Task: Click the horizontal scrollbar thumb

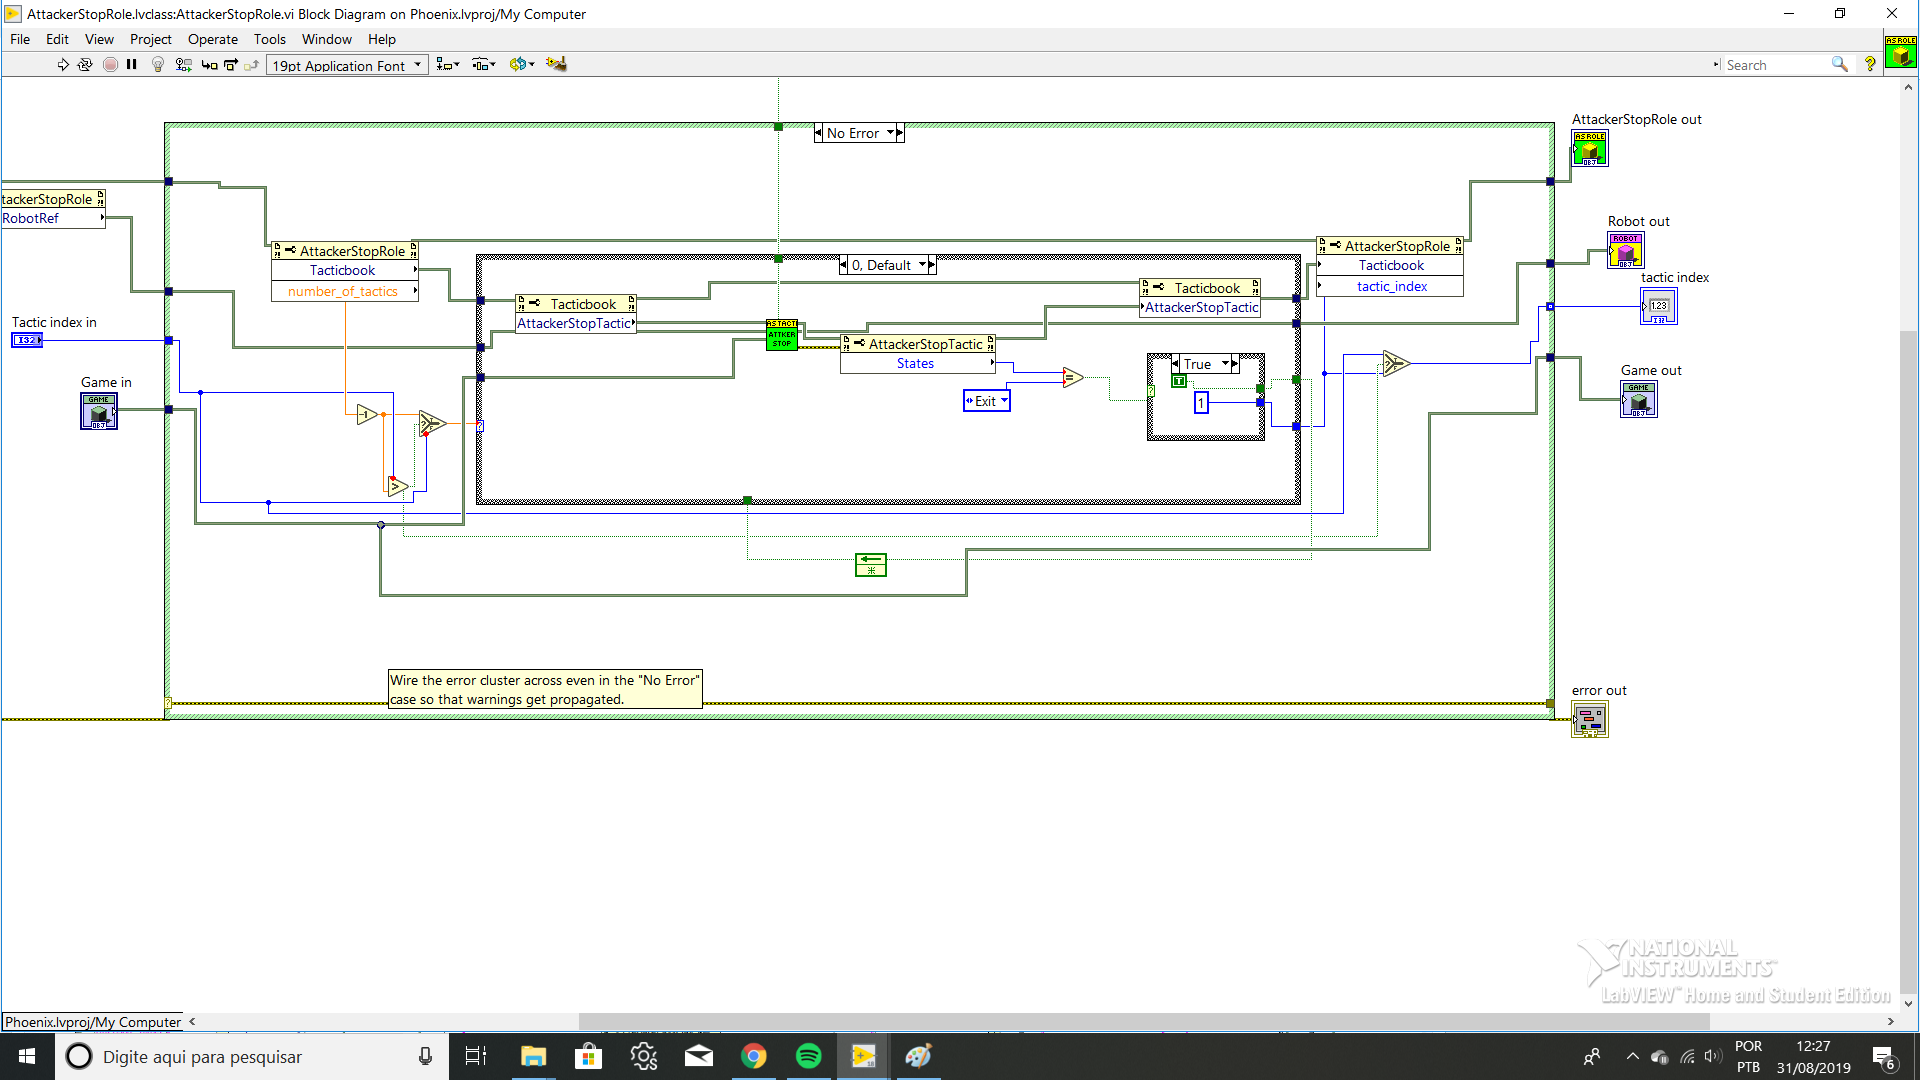Action: pos(1144,1022)
